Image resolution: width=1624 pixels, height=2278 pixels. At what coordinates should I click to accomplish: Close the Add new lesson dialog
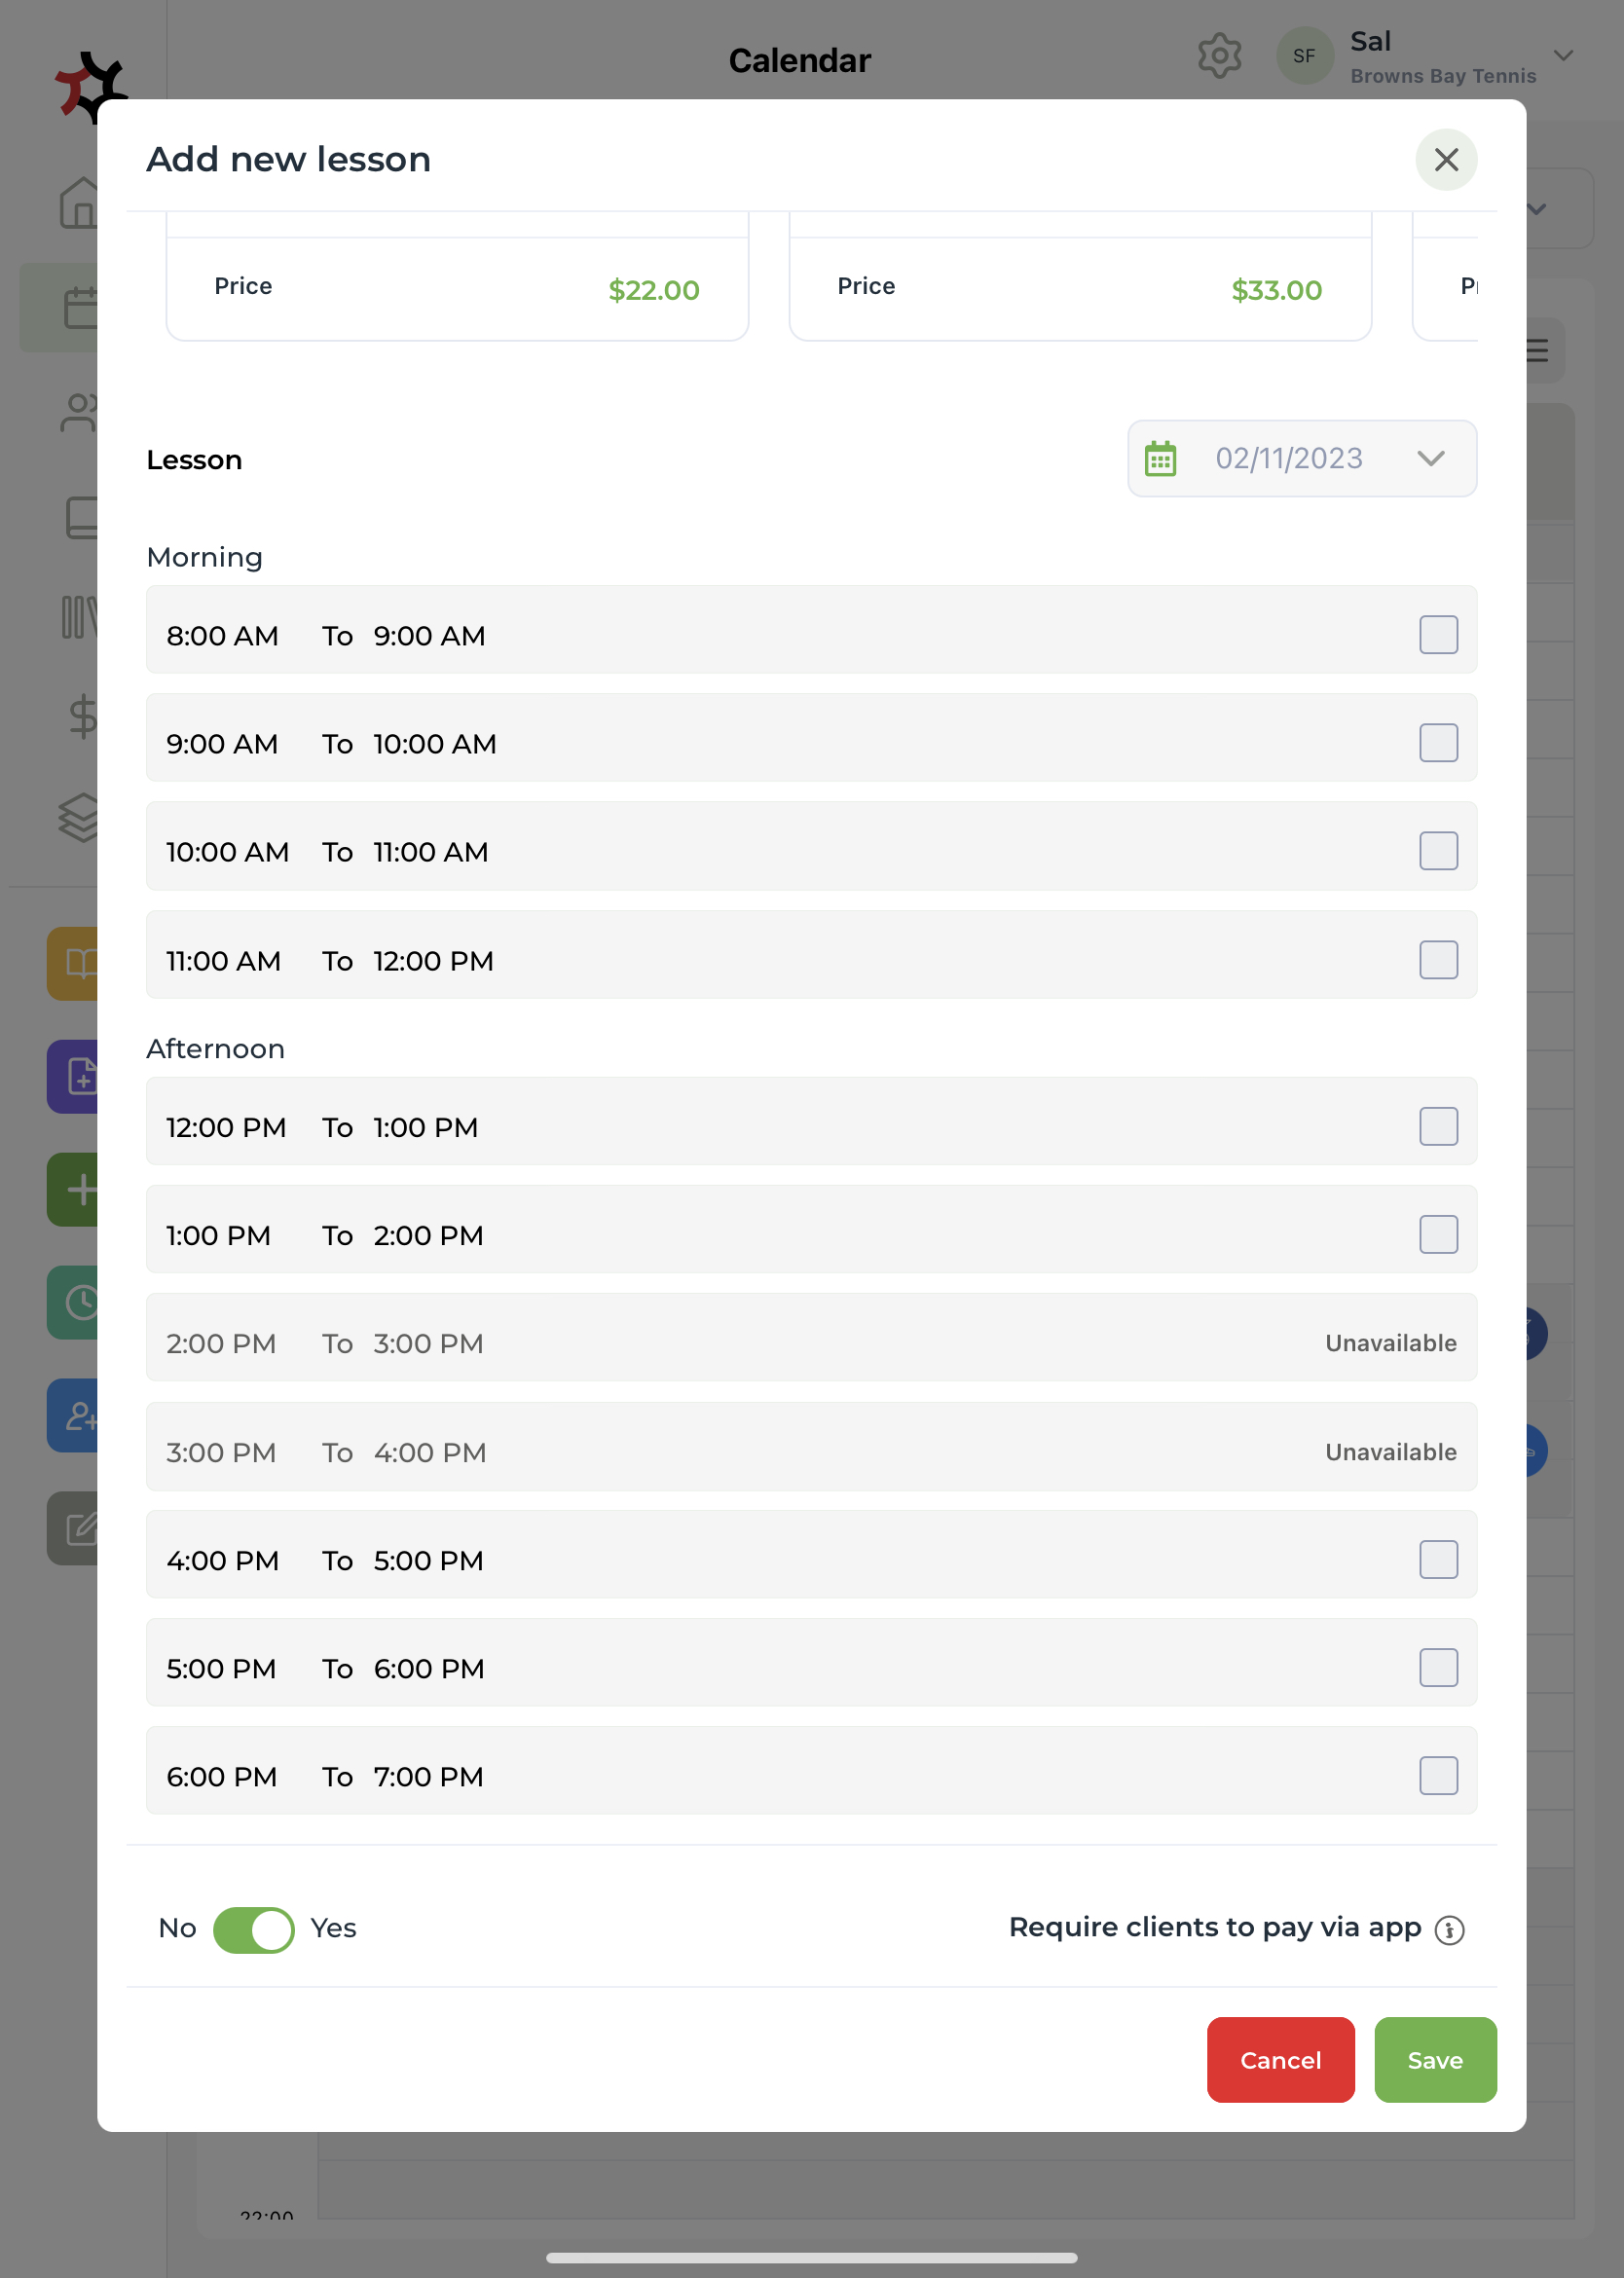(1445, 160)
